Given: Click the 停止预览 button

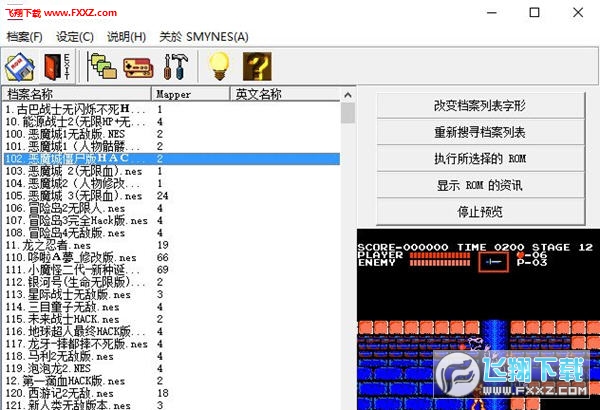Looking at the screenshot, I should click(481, 211).
